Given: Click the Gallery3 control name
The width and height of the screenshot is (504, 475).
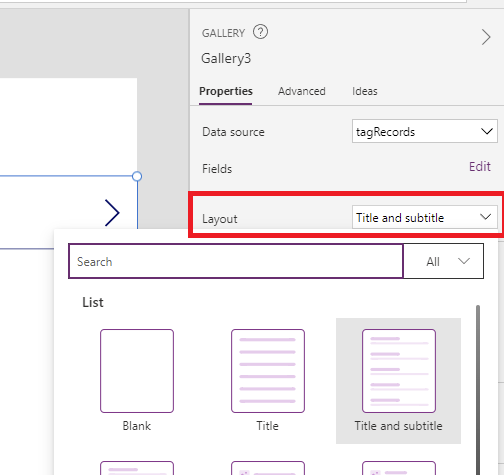Looking at the screenshot, I should pyautogui.click(x=226, y=58).
